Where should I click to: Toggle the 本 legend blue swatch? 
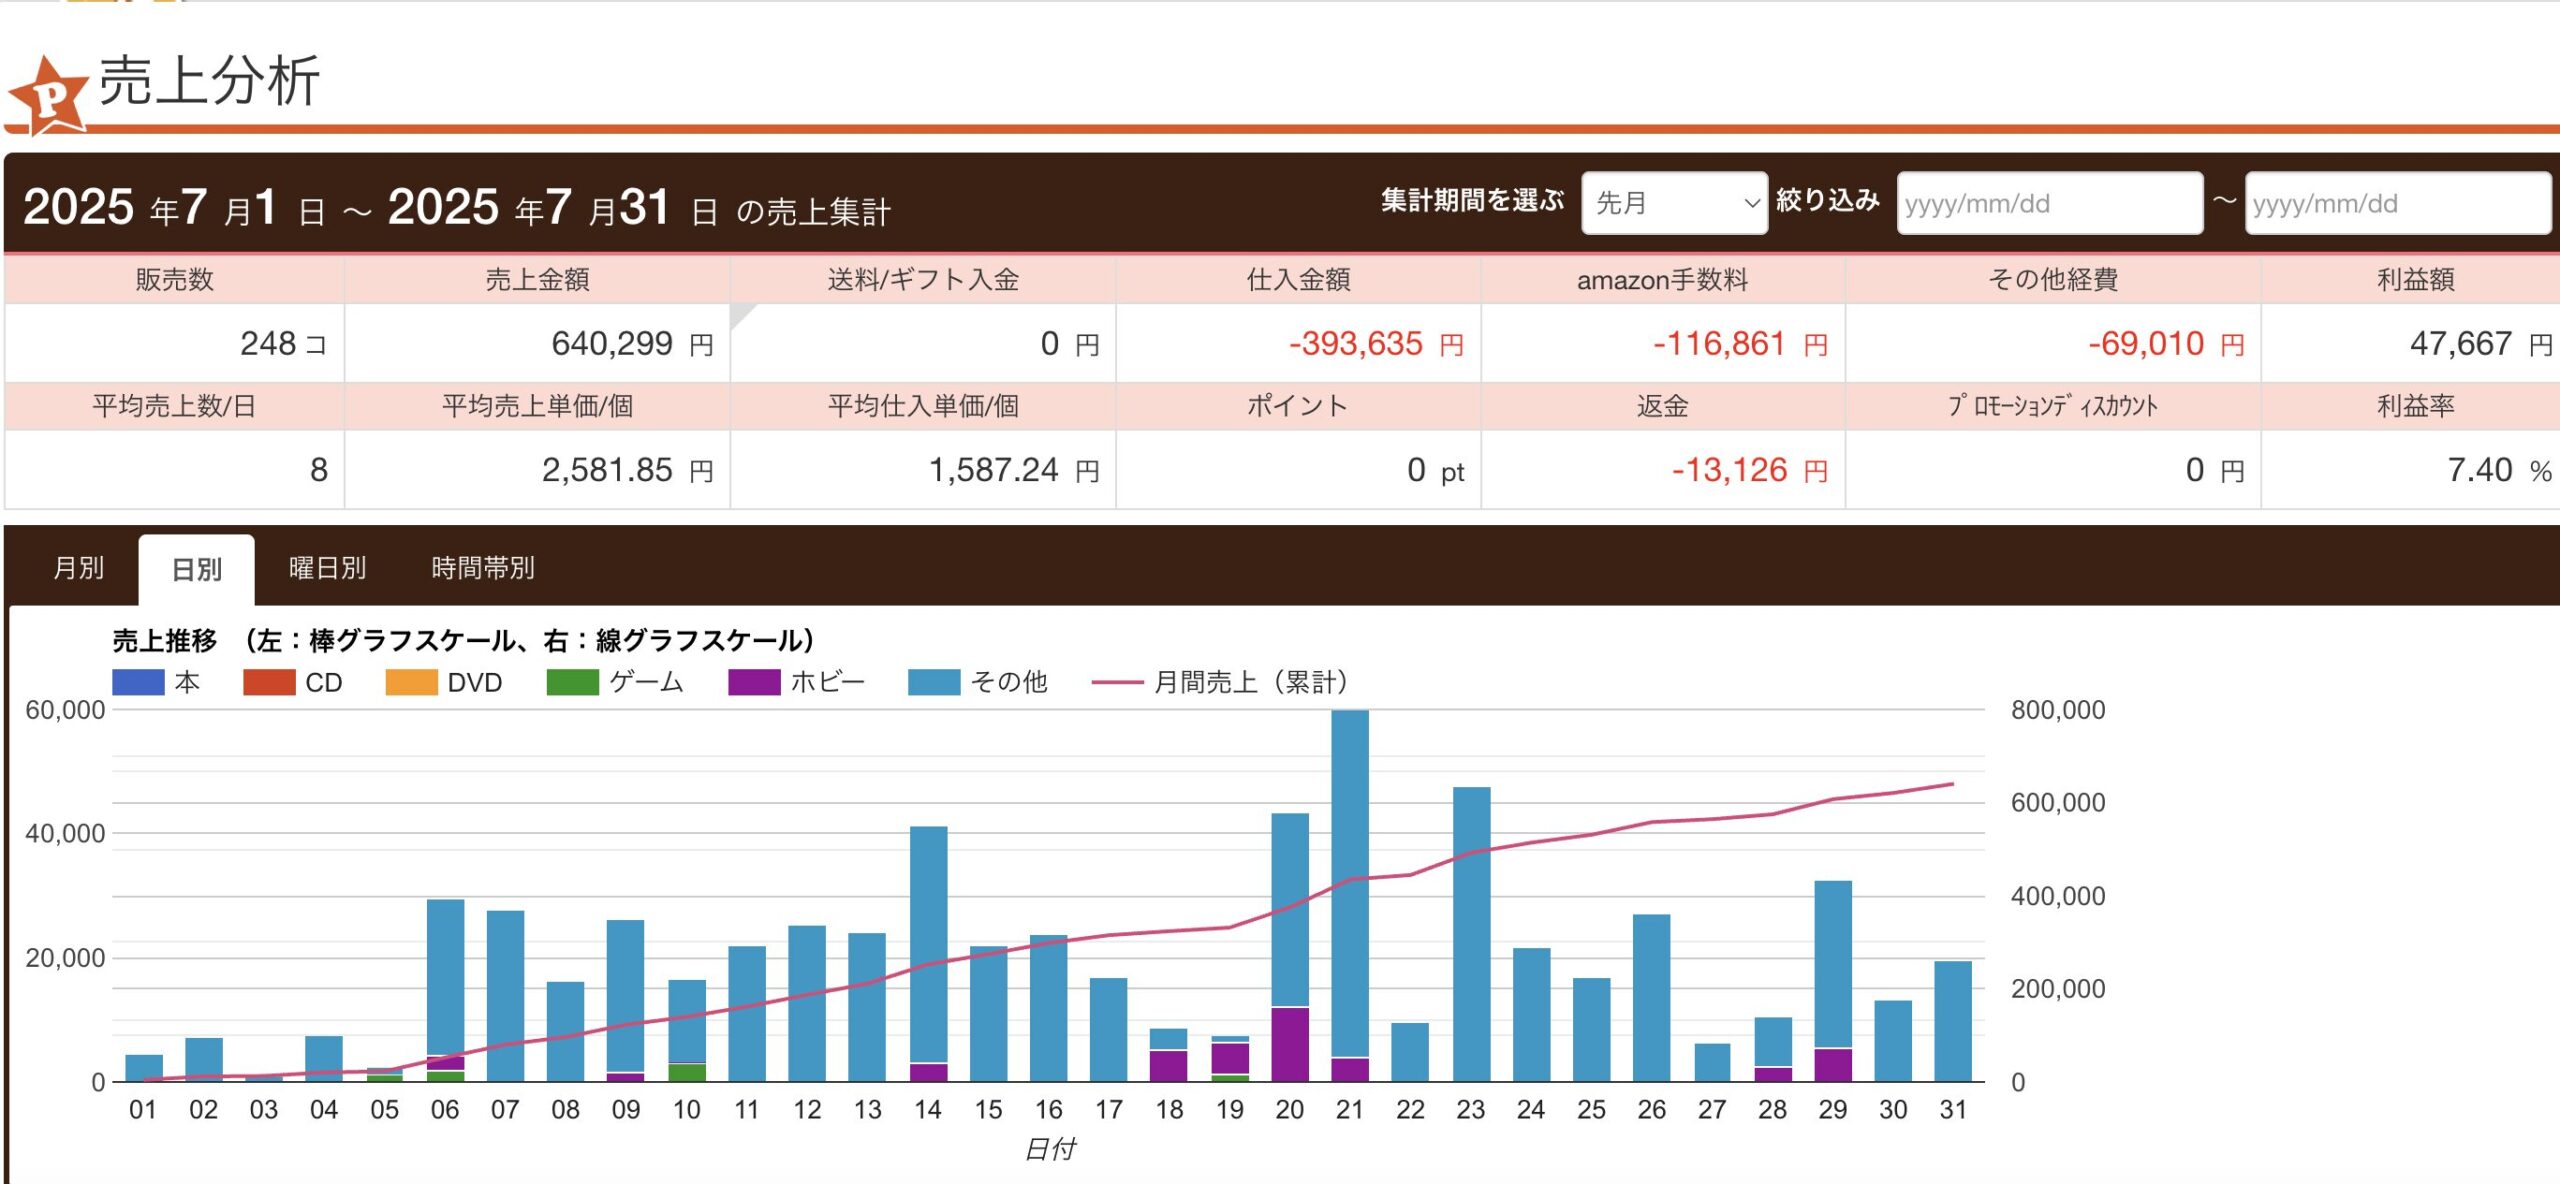pyautogui.click(x=138, y=682)
